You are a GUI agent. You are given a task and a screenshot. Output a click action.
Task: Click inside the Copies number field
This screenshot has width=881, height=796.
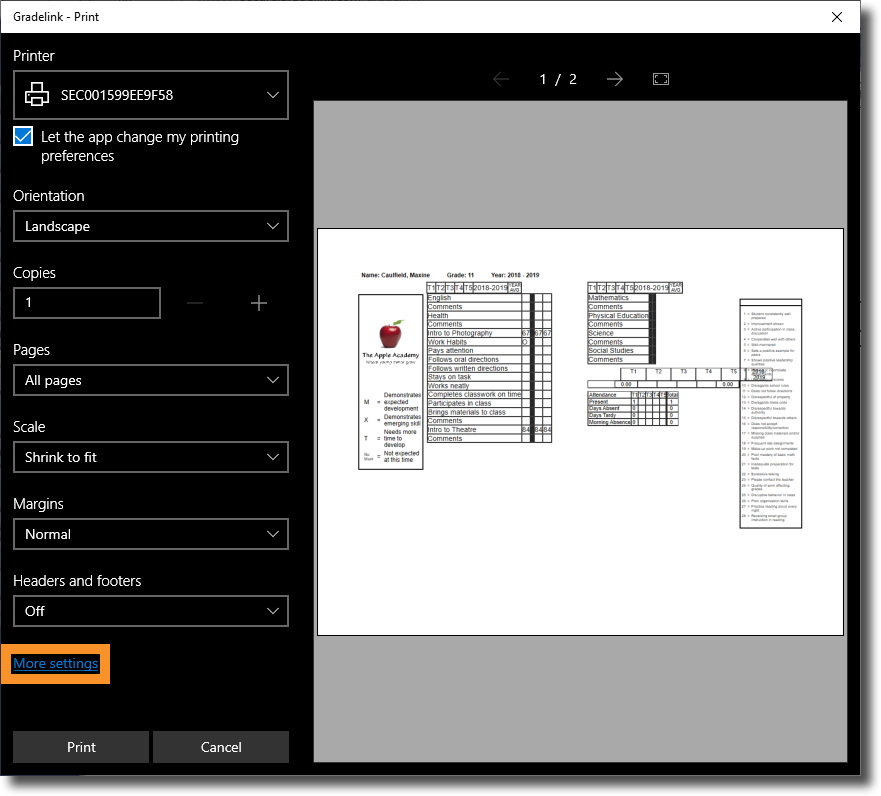point(87,303)
